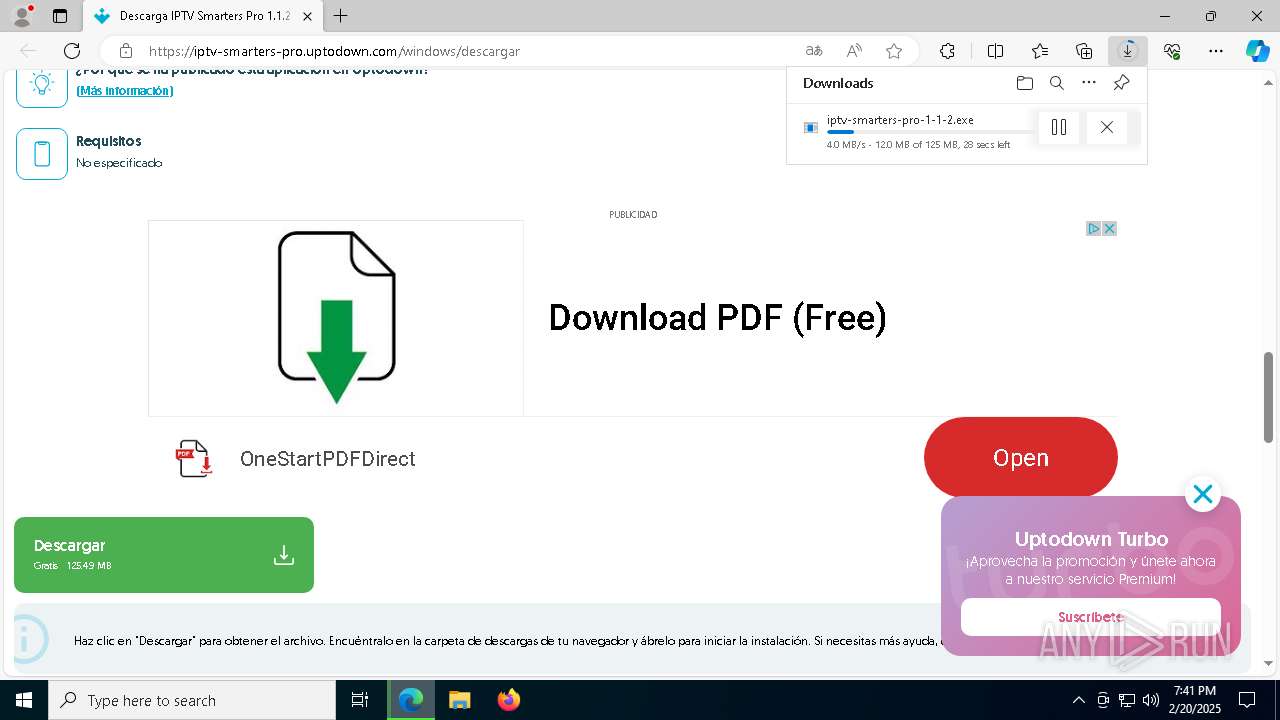1280x720 pixels.
Task: Open the Favorites list icon
Action: click(x=1040, y=51)
